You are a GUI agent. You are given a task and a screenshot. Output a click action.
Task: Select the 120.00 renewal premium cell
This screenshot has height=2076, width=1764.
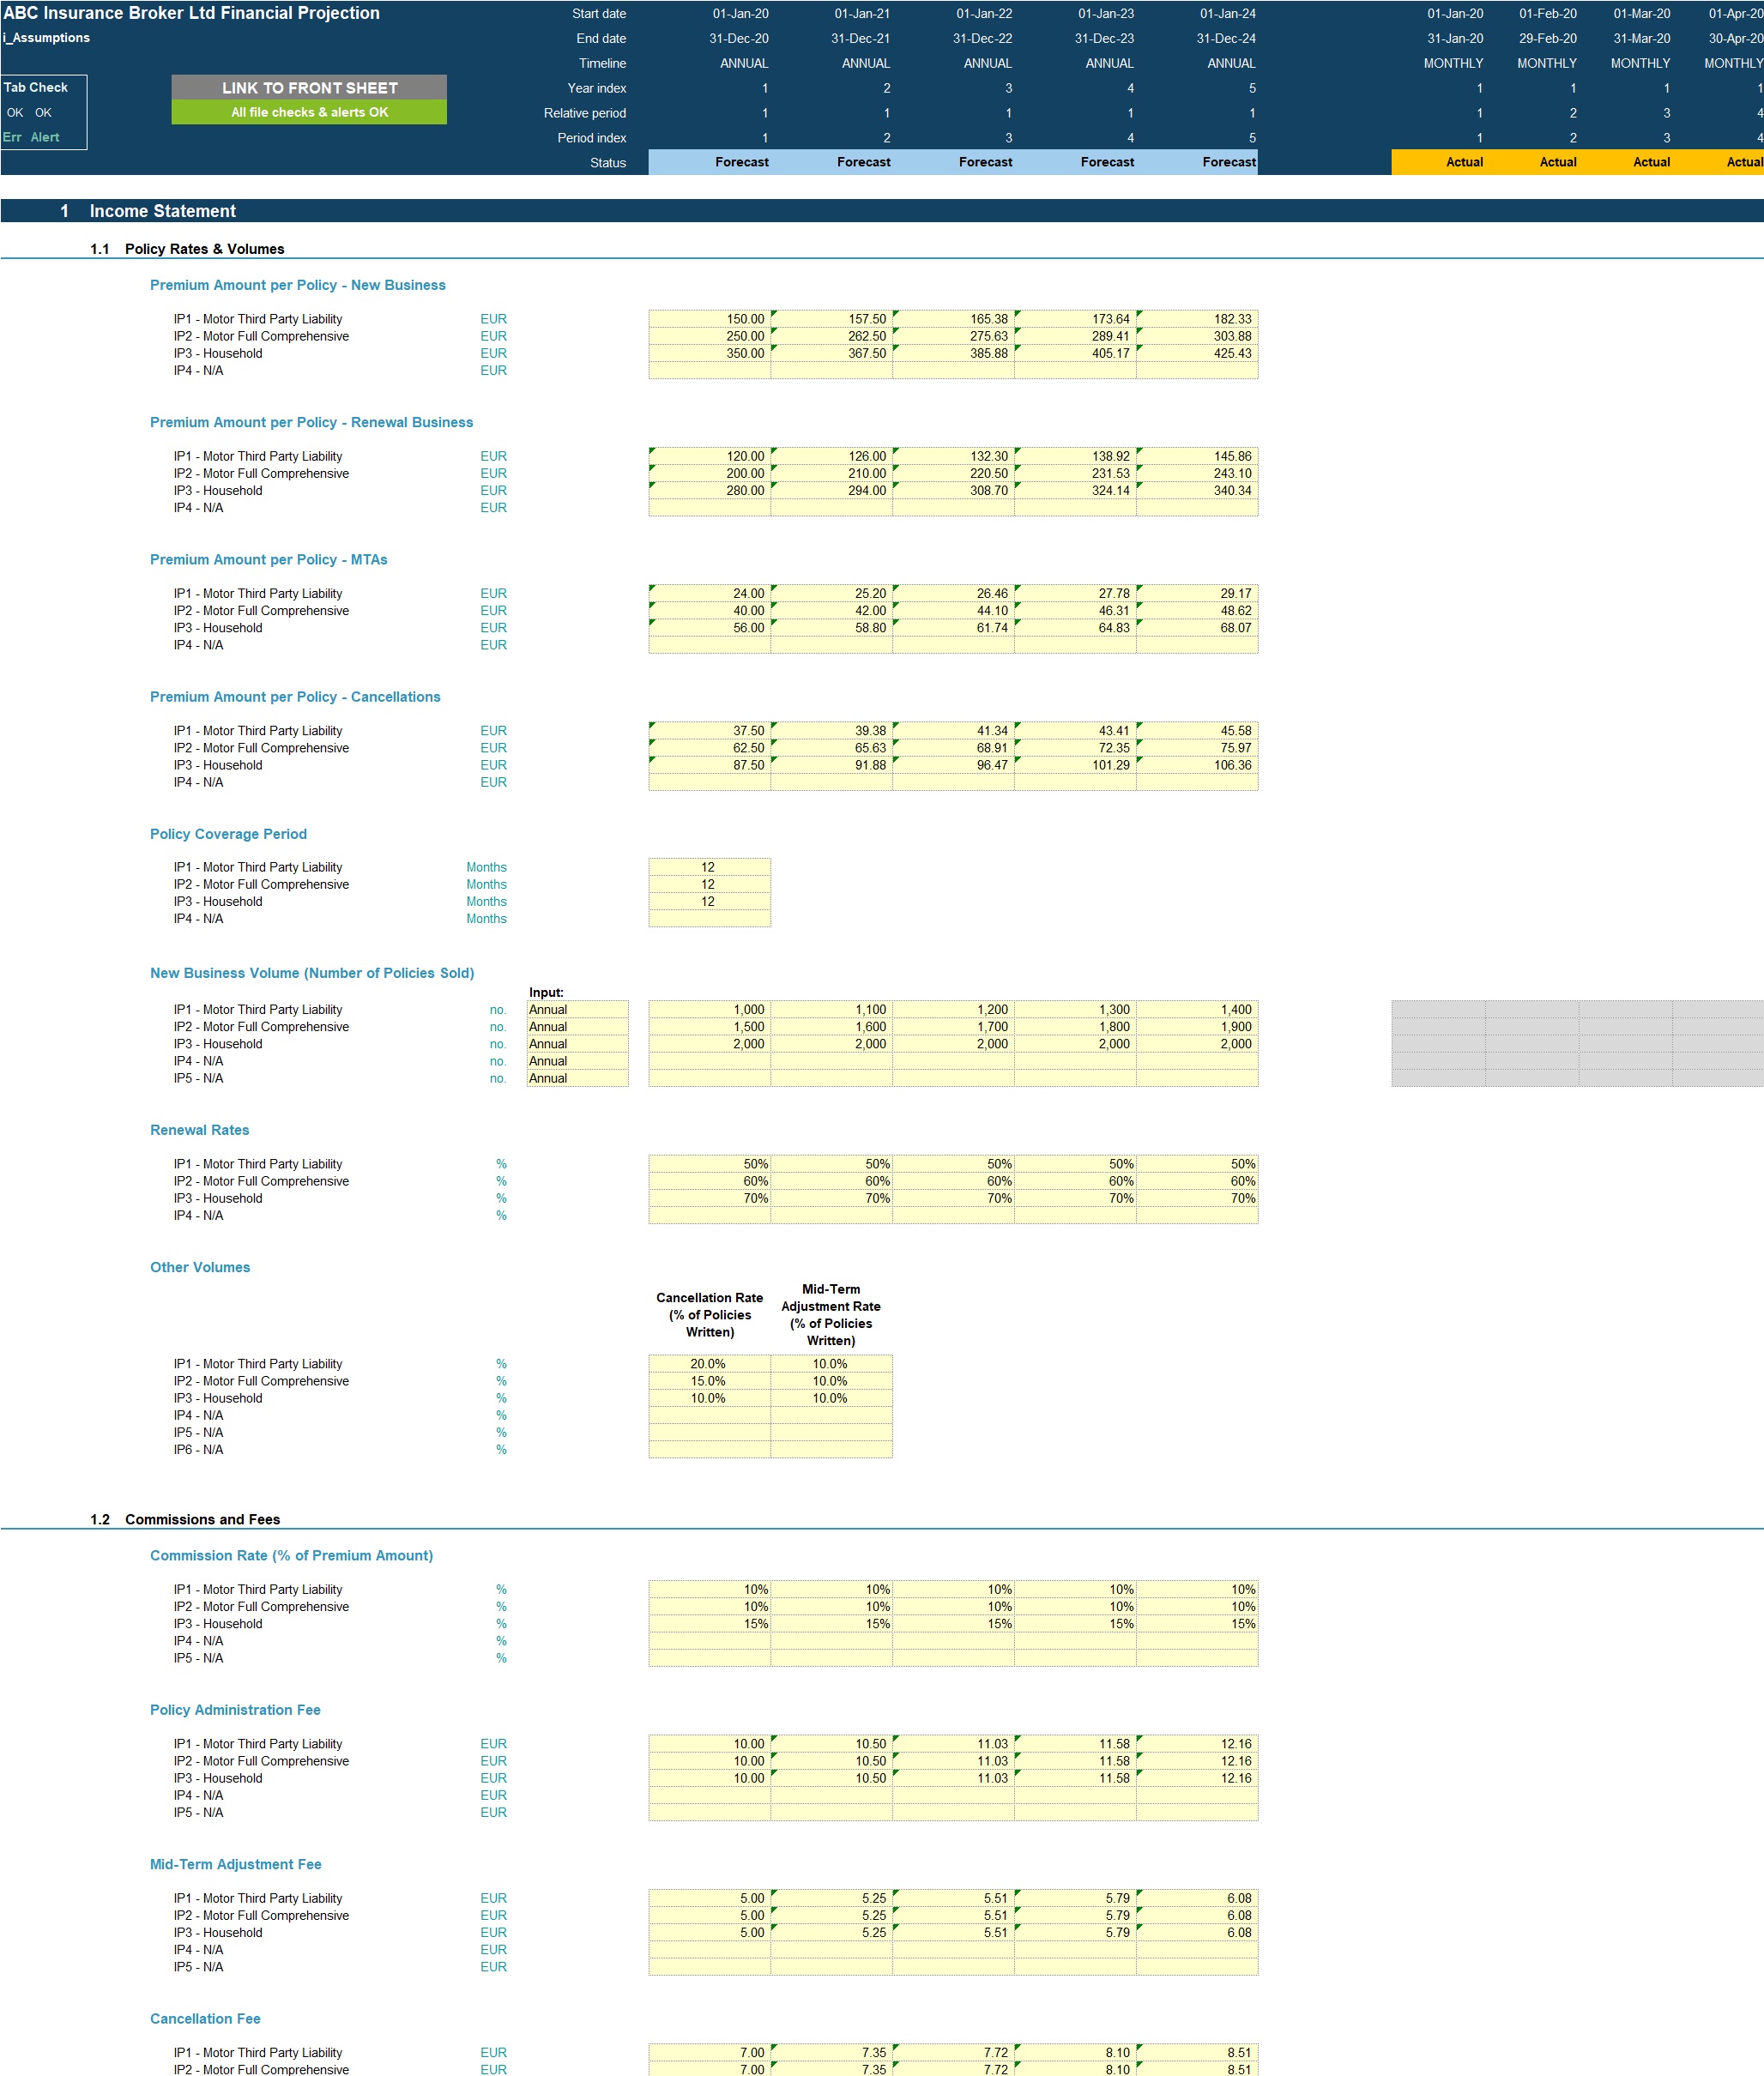(709, 456)
